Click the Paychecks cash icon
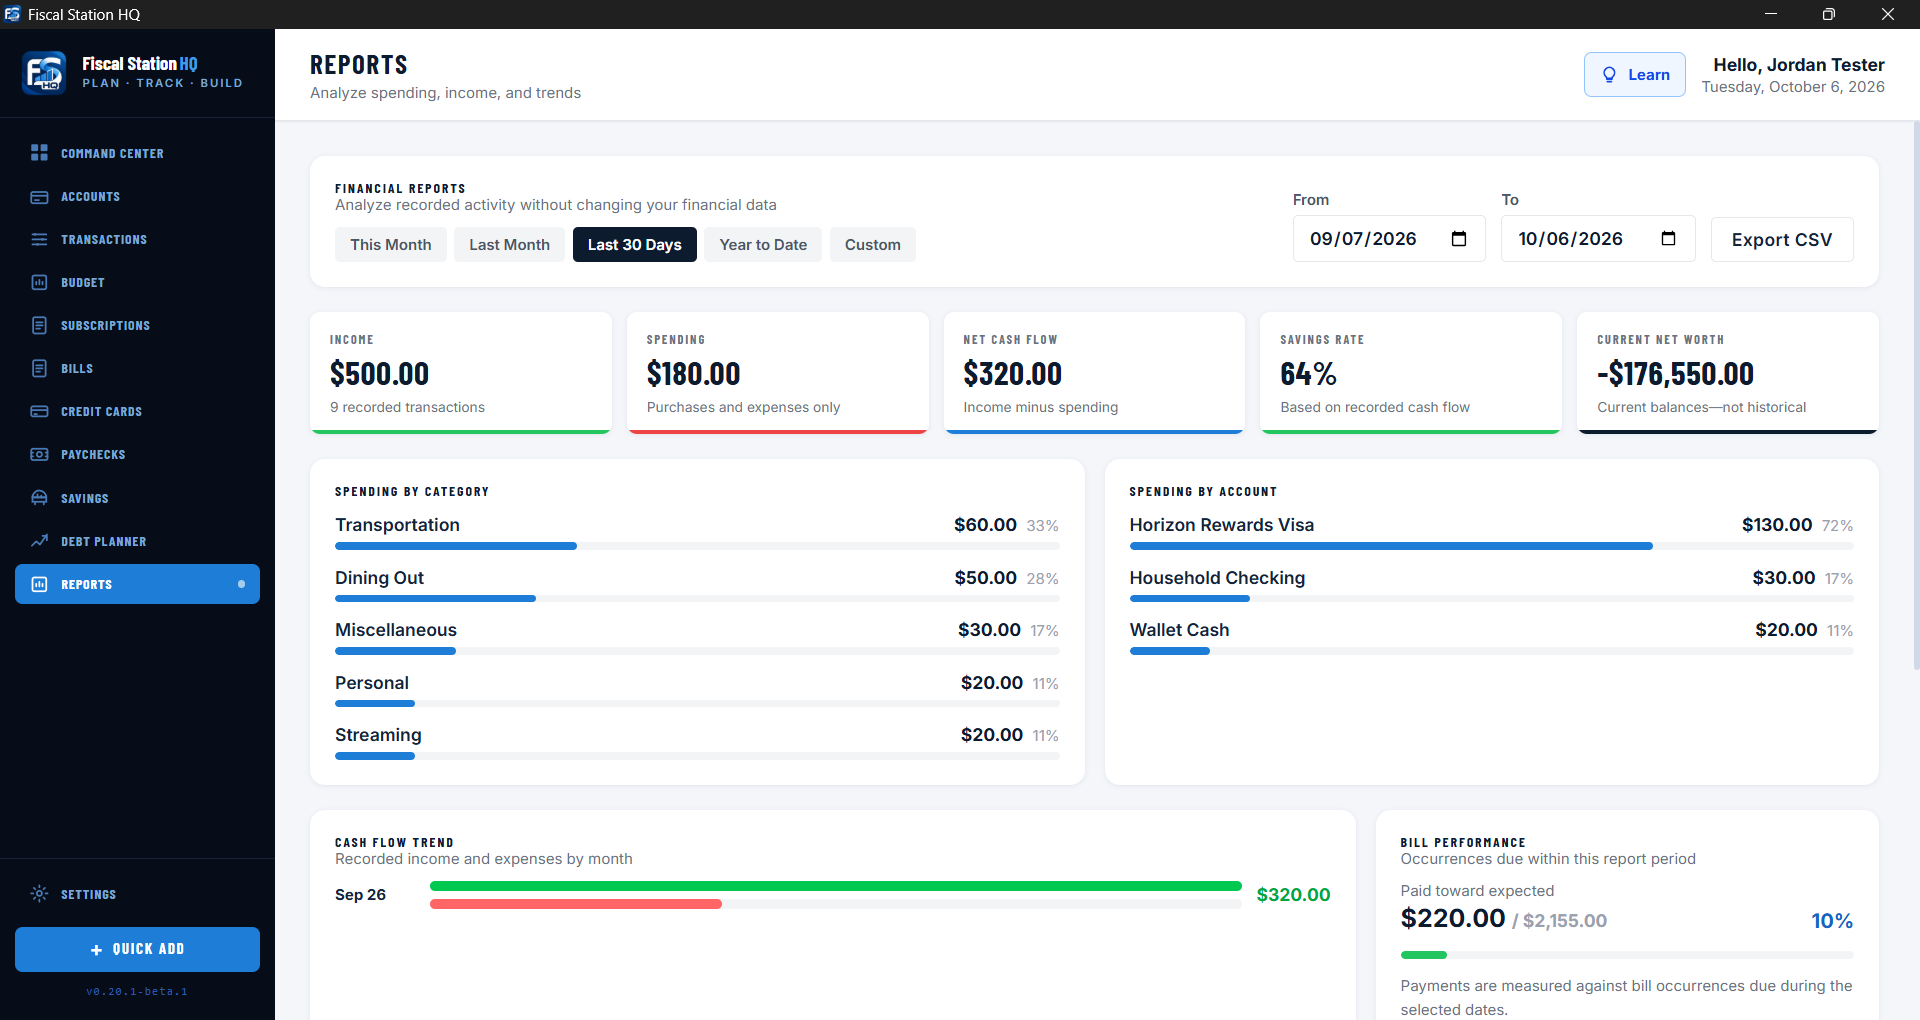 [39, 455]
